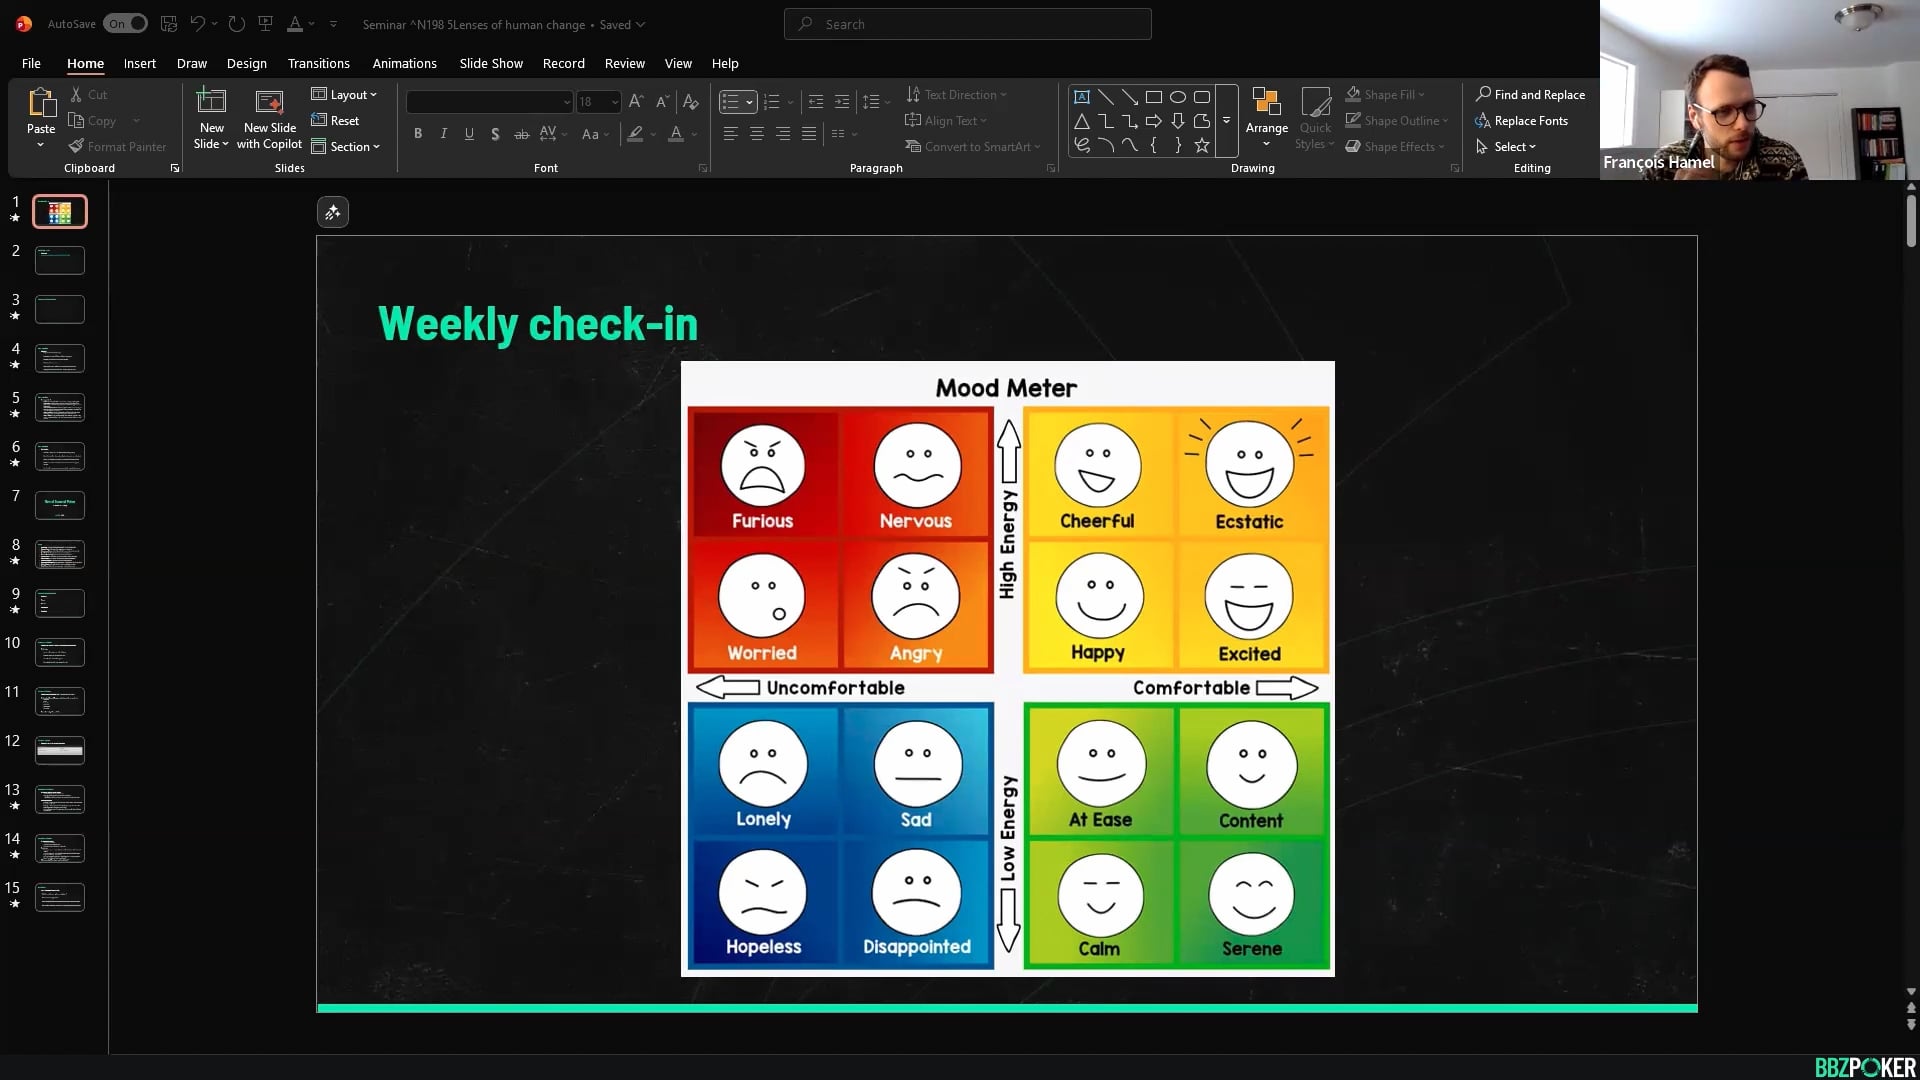This screenshot has height=1080, width=1920.
Task: Click the Reset slide button
Action: (337, 120)
